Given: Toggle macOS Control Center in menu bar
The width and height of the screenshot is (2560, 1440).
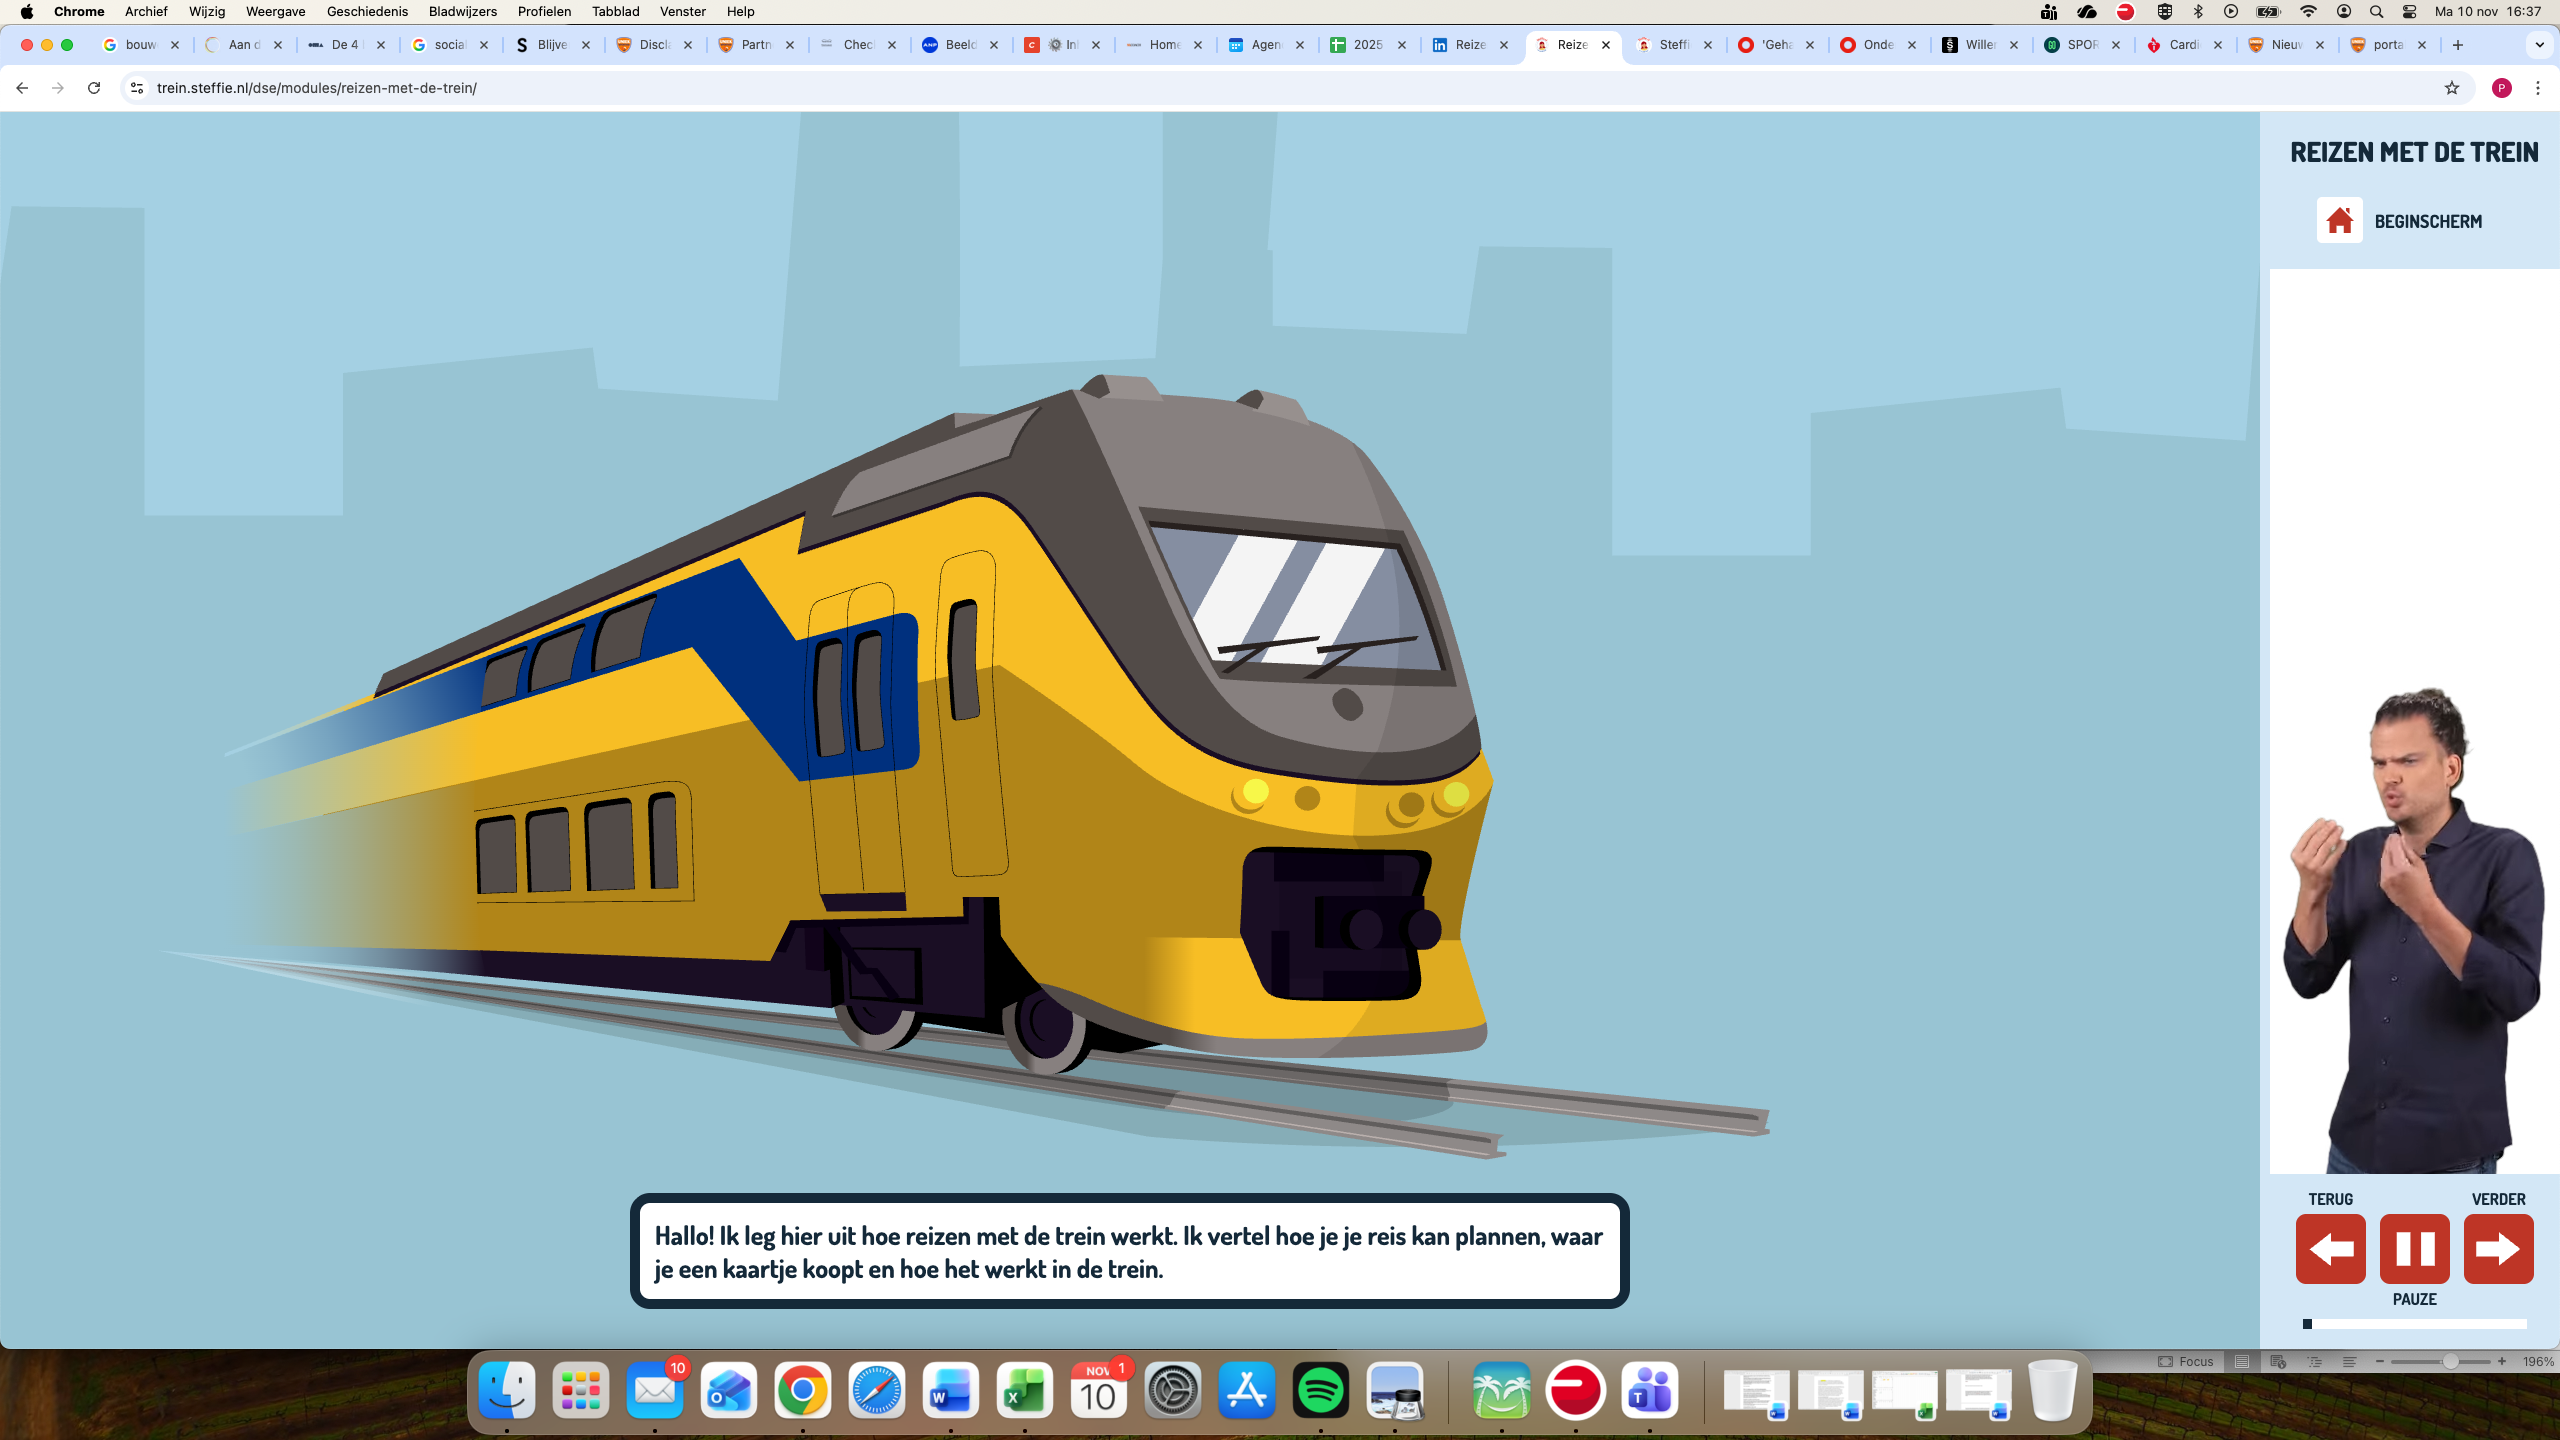Looking at the screenshot, I should [x=2409, y=11].
